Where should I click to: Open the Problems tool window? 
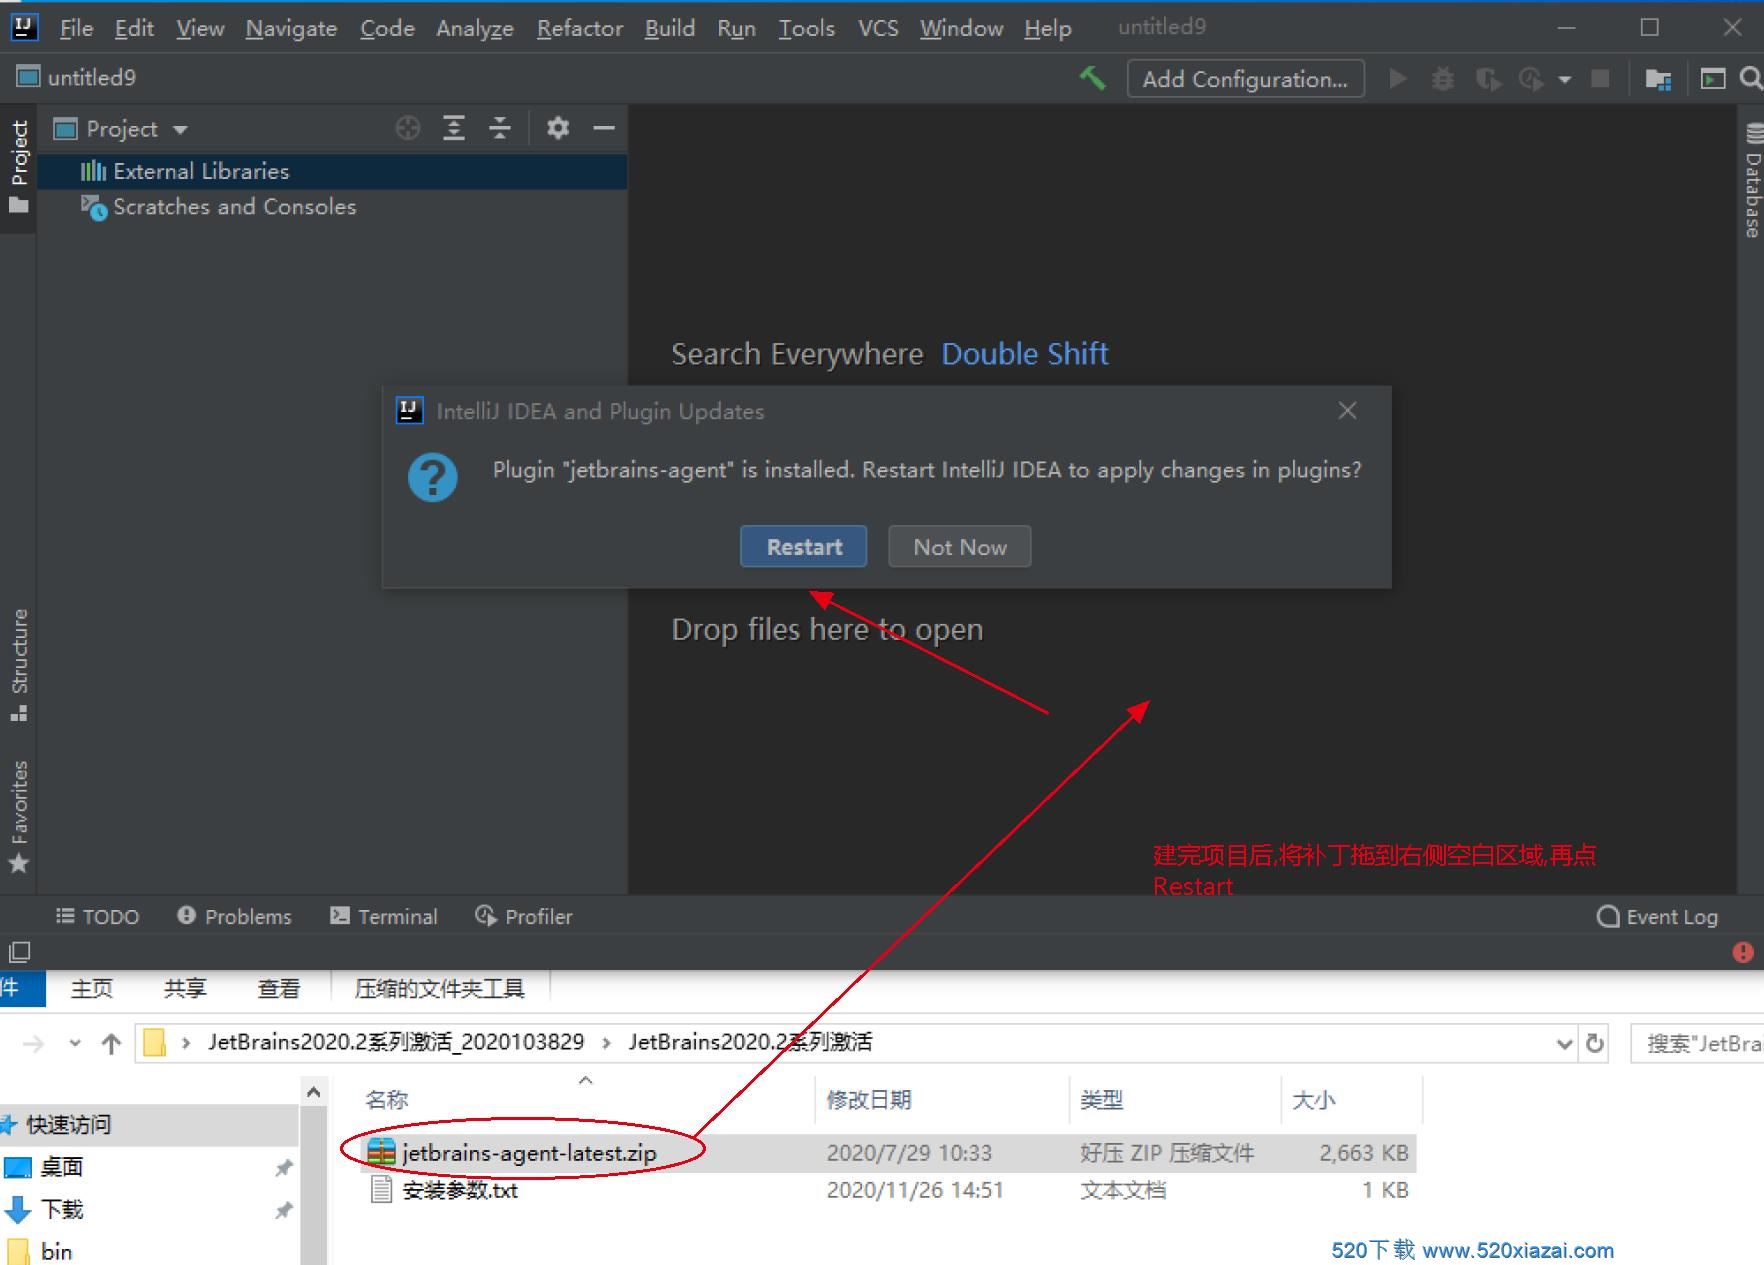[x=234, y=916]
